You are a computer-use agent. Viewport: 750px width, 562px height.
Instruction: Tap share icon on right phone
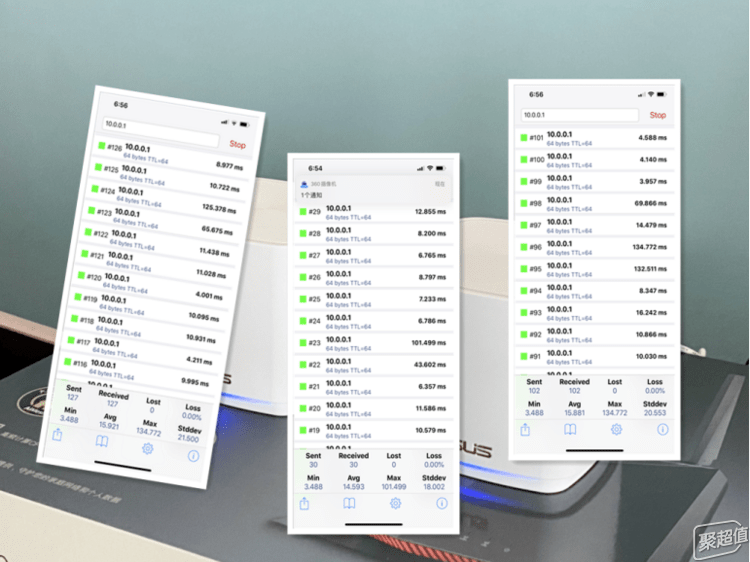pyautogui.click(x=525, y=430)
